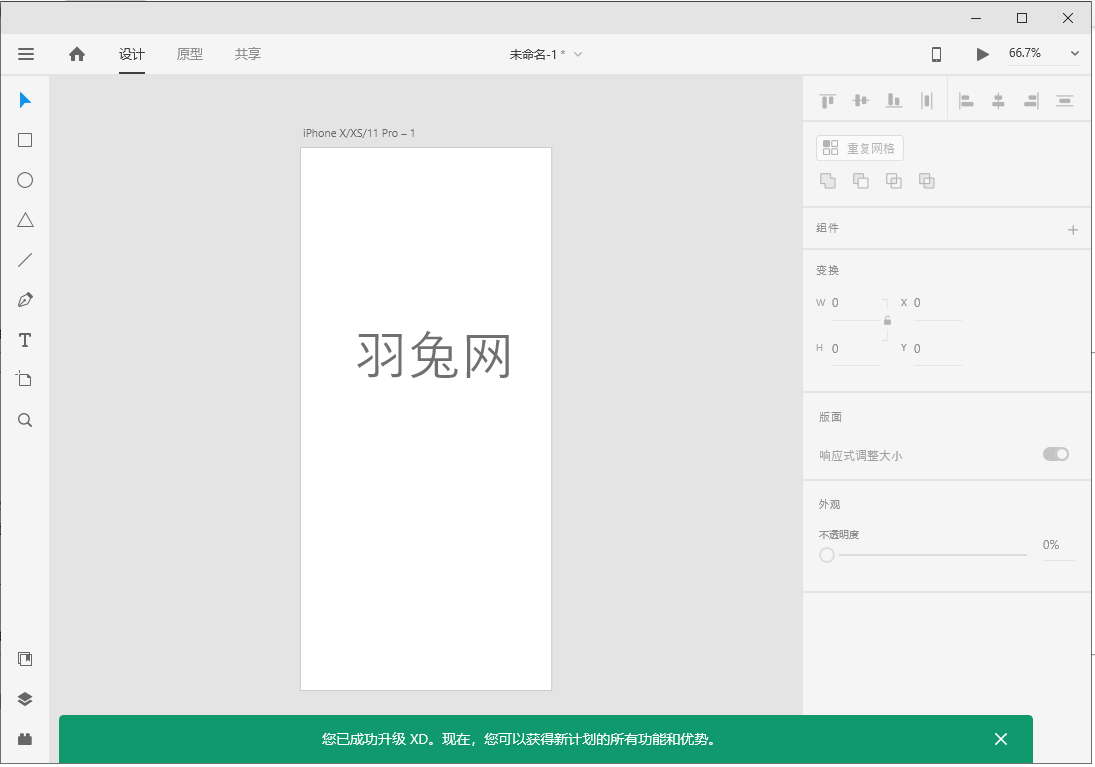The image size is (1095, 767).
Task: Toggle the aspect ratio lock icon
Action: tap(887, 321)
